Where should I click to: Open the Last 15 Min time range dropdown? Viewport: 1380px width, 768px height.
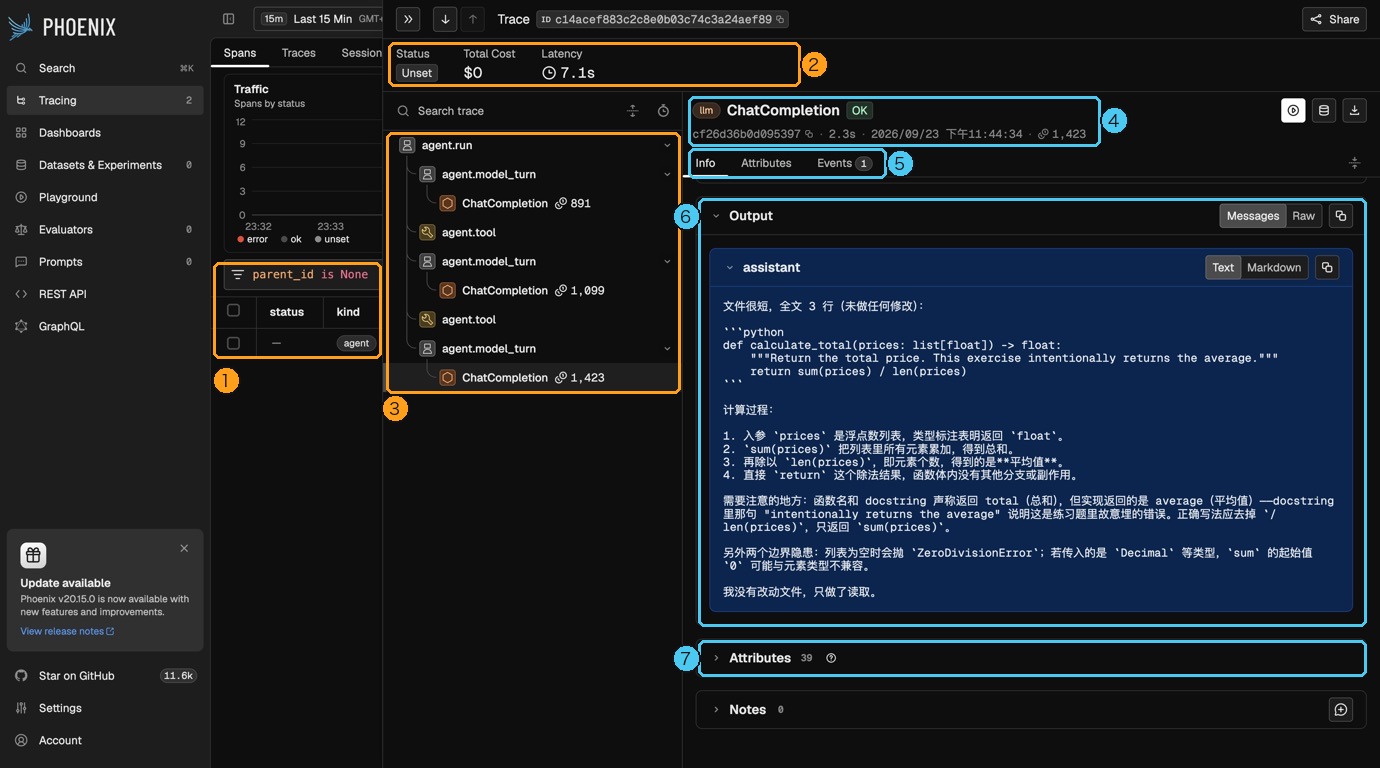[318, 19]
